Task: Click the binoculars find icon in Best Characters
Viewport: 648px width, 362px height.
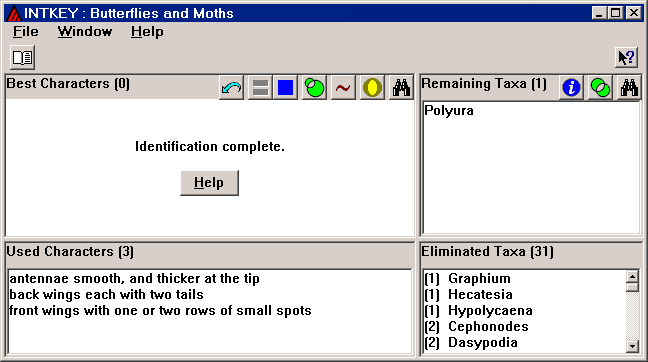Action: pos(401,88)
